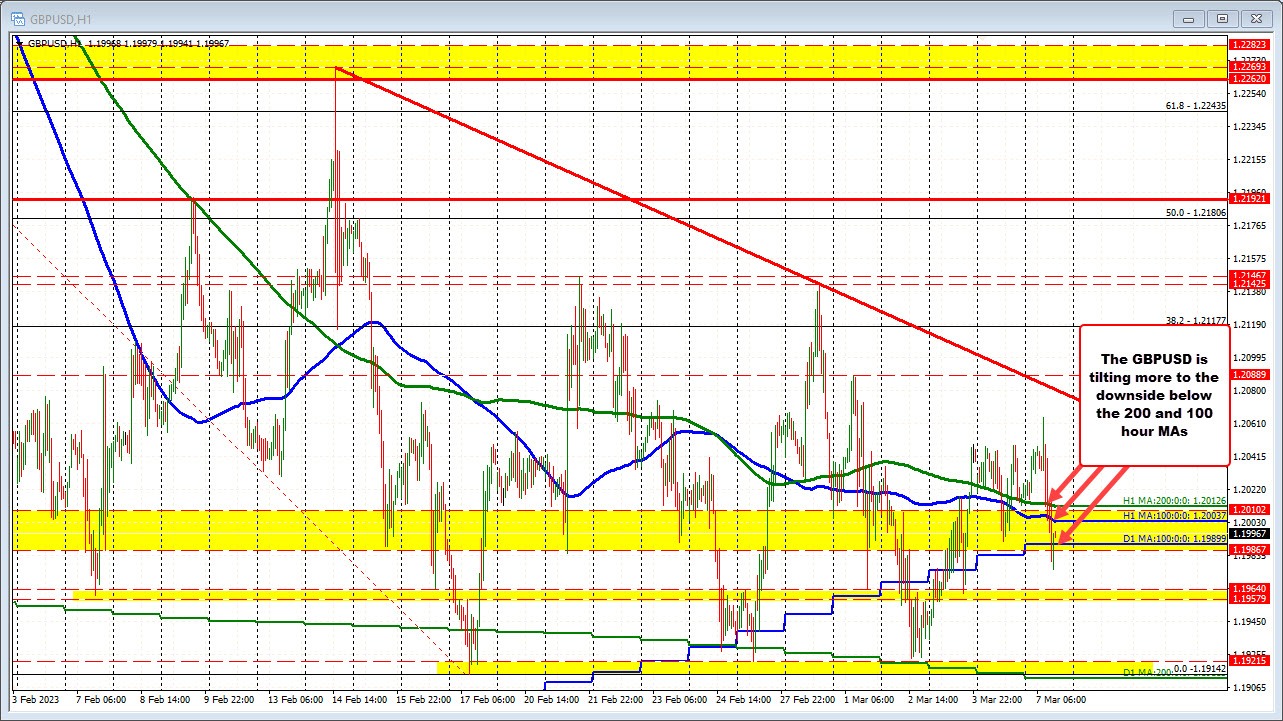Click the '24 Feb 14:00' time axis label
The width and height of the screenshot is (1283, 721).
click(746, 700)
